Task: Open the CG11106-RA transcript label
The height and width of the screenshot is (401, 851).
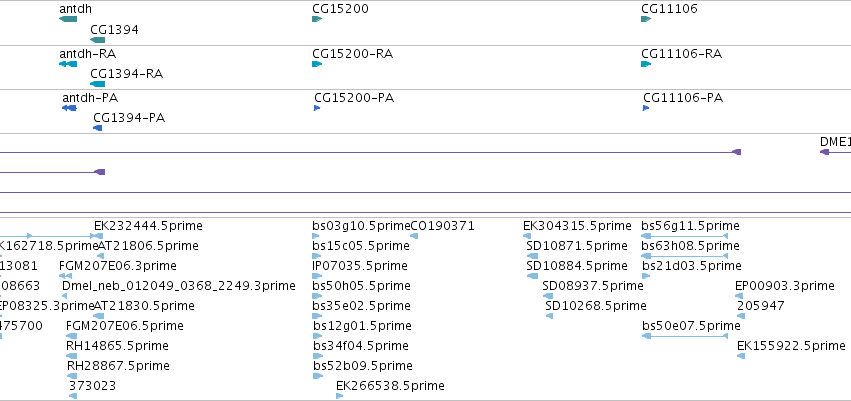Action: 681,54
